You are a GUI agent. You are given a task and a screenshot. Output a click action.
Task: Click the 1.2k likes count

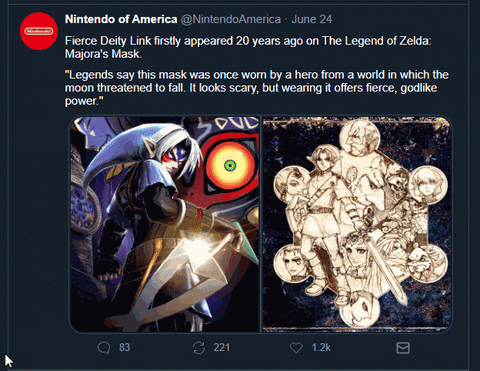click(321, 347)
